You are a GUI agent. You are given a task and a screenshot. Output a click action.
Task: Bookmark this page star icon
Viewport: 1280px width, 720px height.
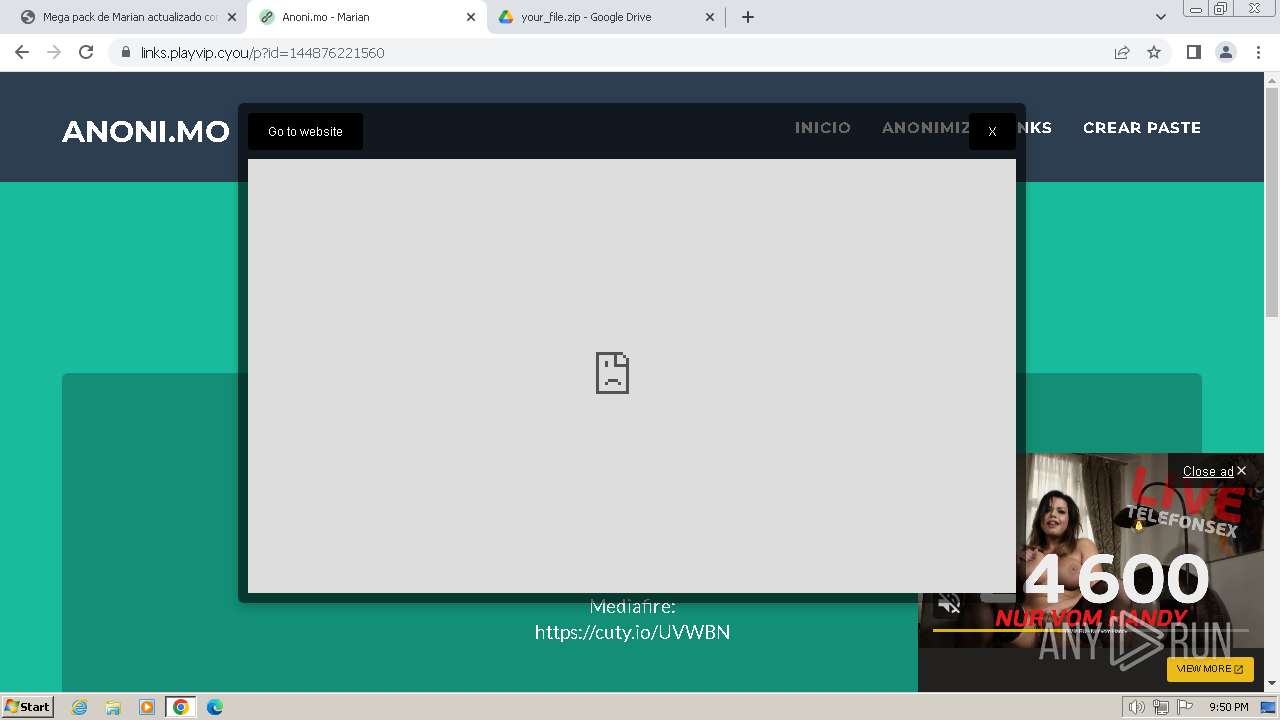pyautogui.click(x=1154, y=52)
